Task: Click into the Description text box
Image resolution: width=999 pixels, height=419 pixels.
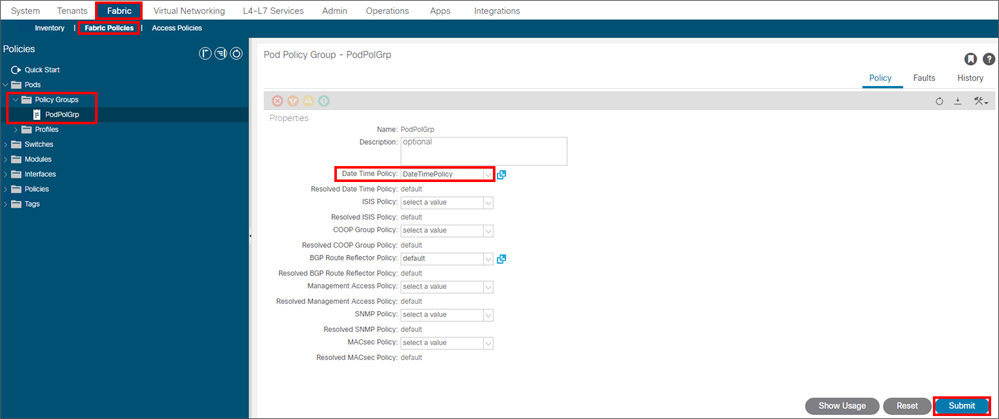Action: click(x=484, y=151)
